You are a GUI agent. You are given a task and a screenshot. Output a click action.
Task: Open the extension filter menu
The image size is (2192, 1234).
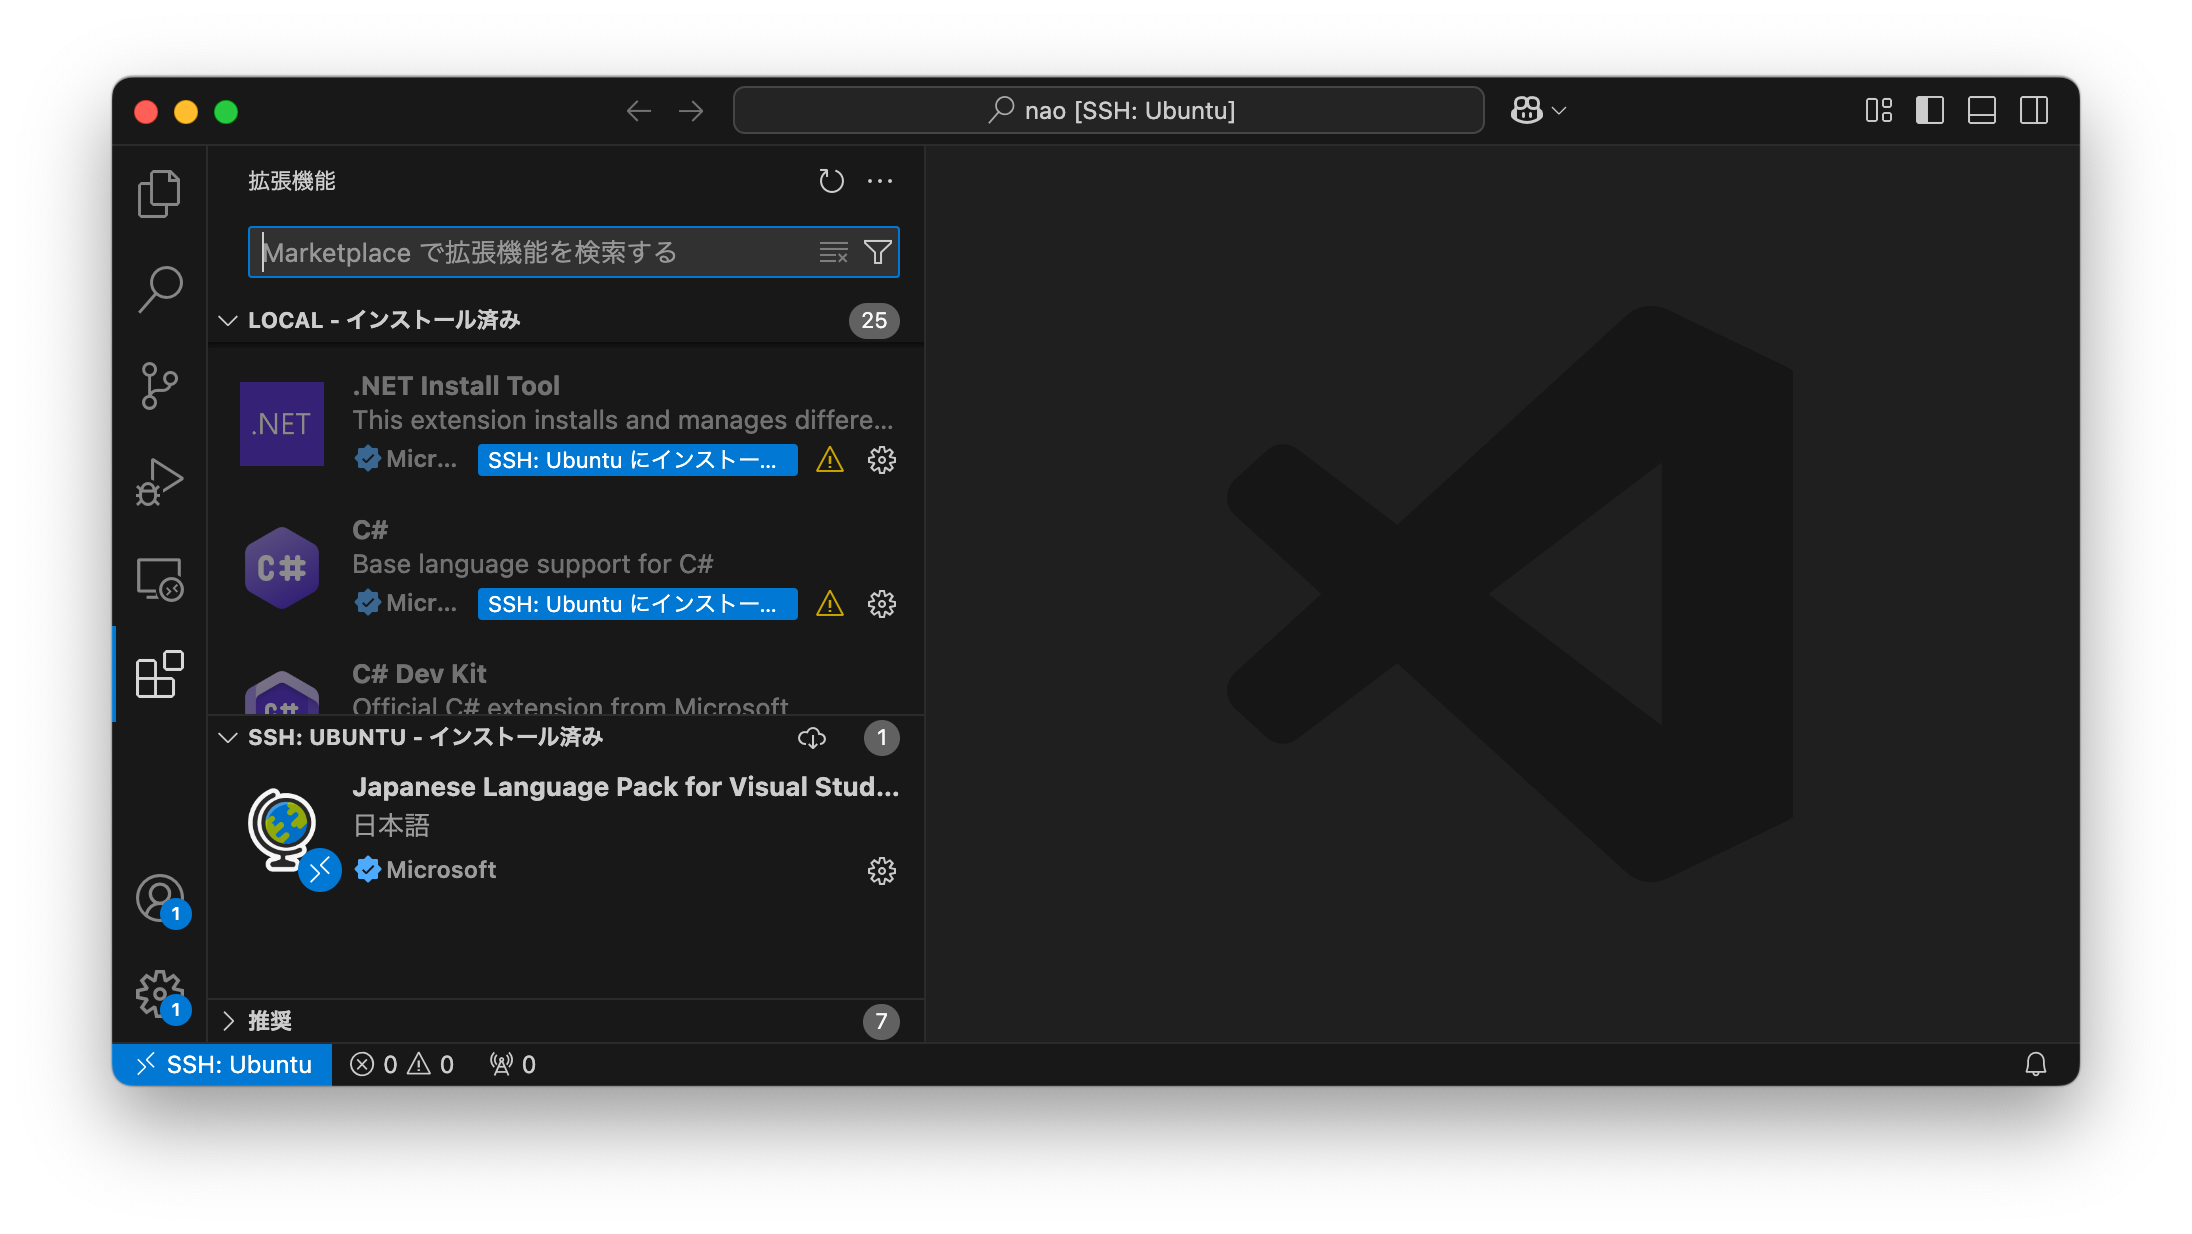point(877,252)
